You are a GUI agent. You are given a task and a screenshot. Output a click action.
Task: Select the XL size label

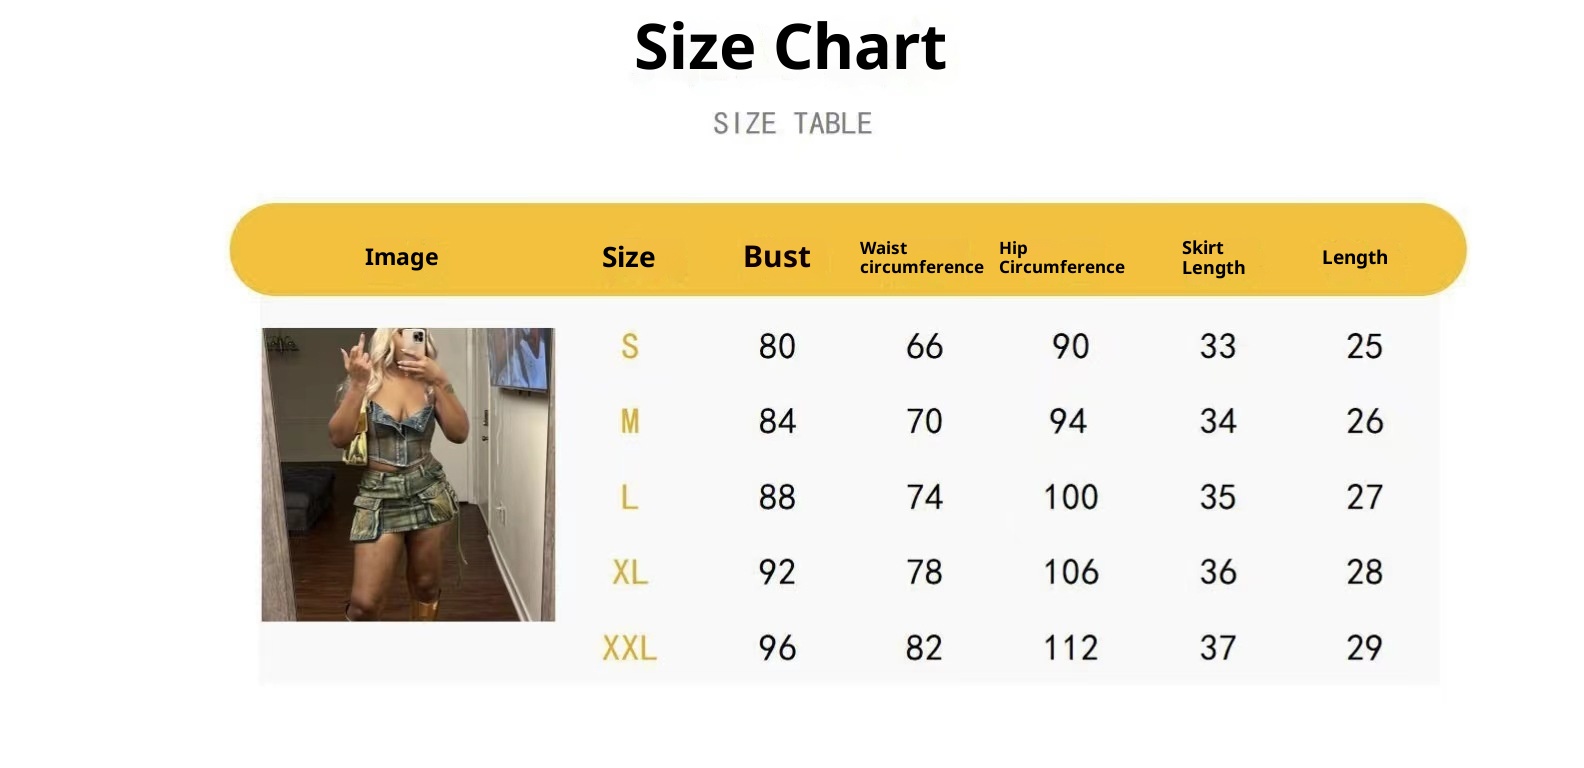tap(630, 572)
